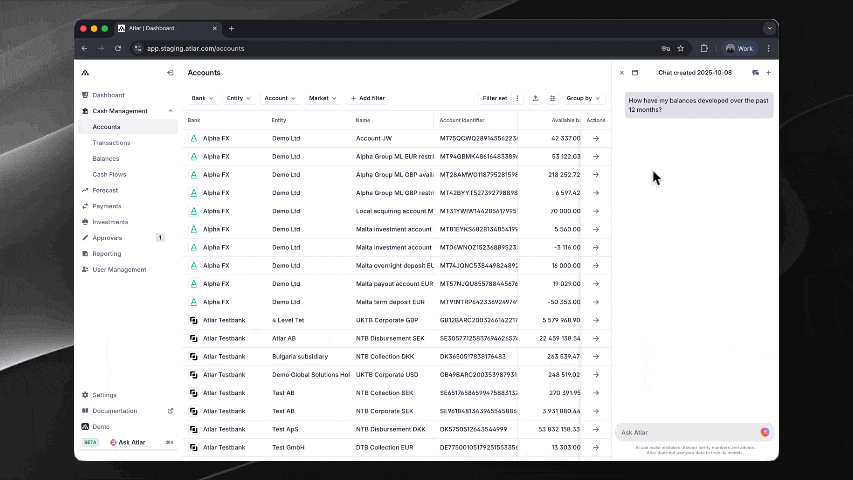Viewport: 853px width, 480px height.
Task: Open the browser extensions icon
Action: [x=704, y=48]
